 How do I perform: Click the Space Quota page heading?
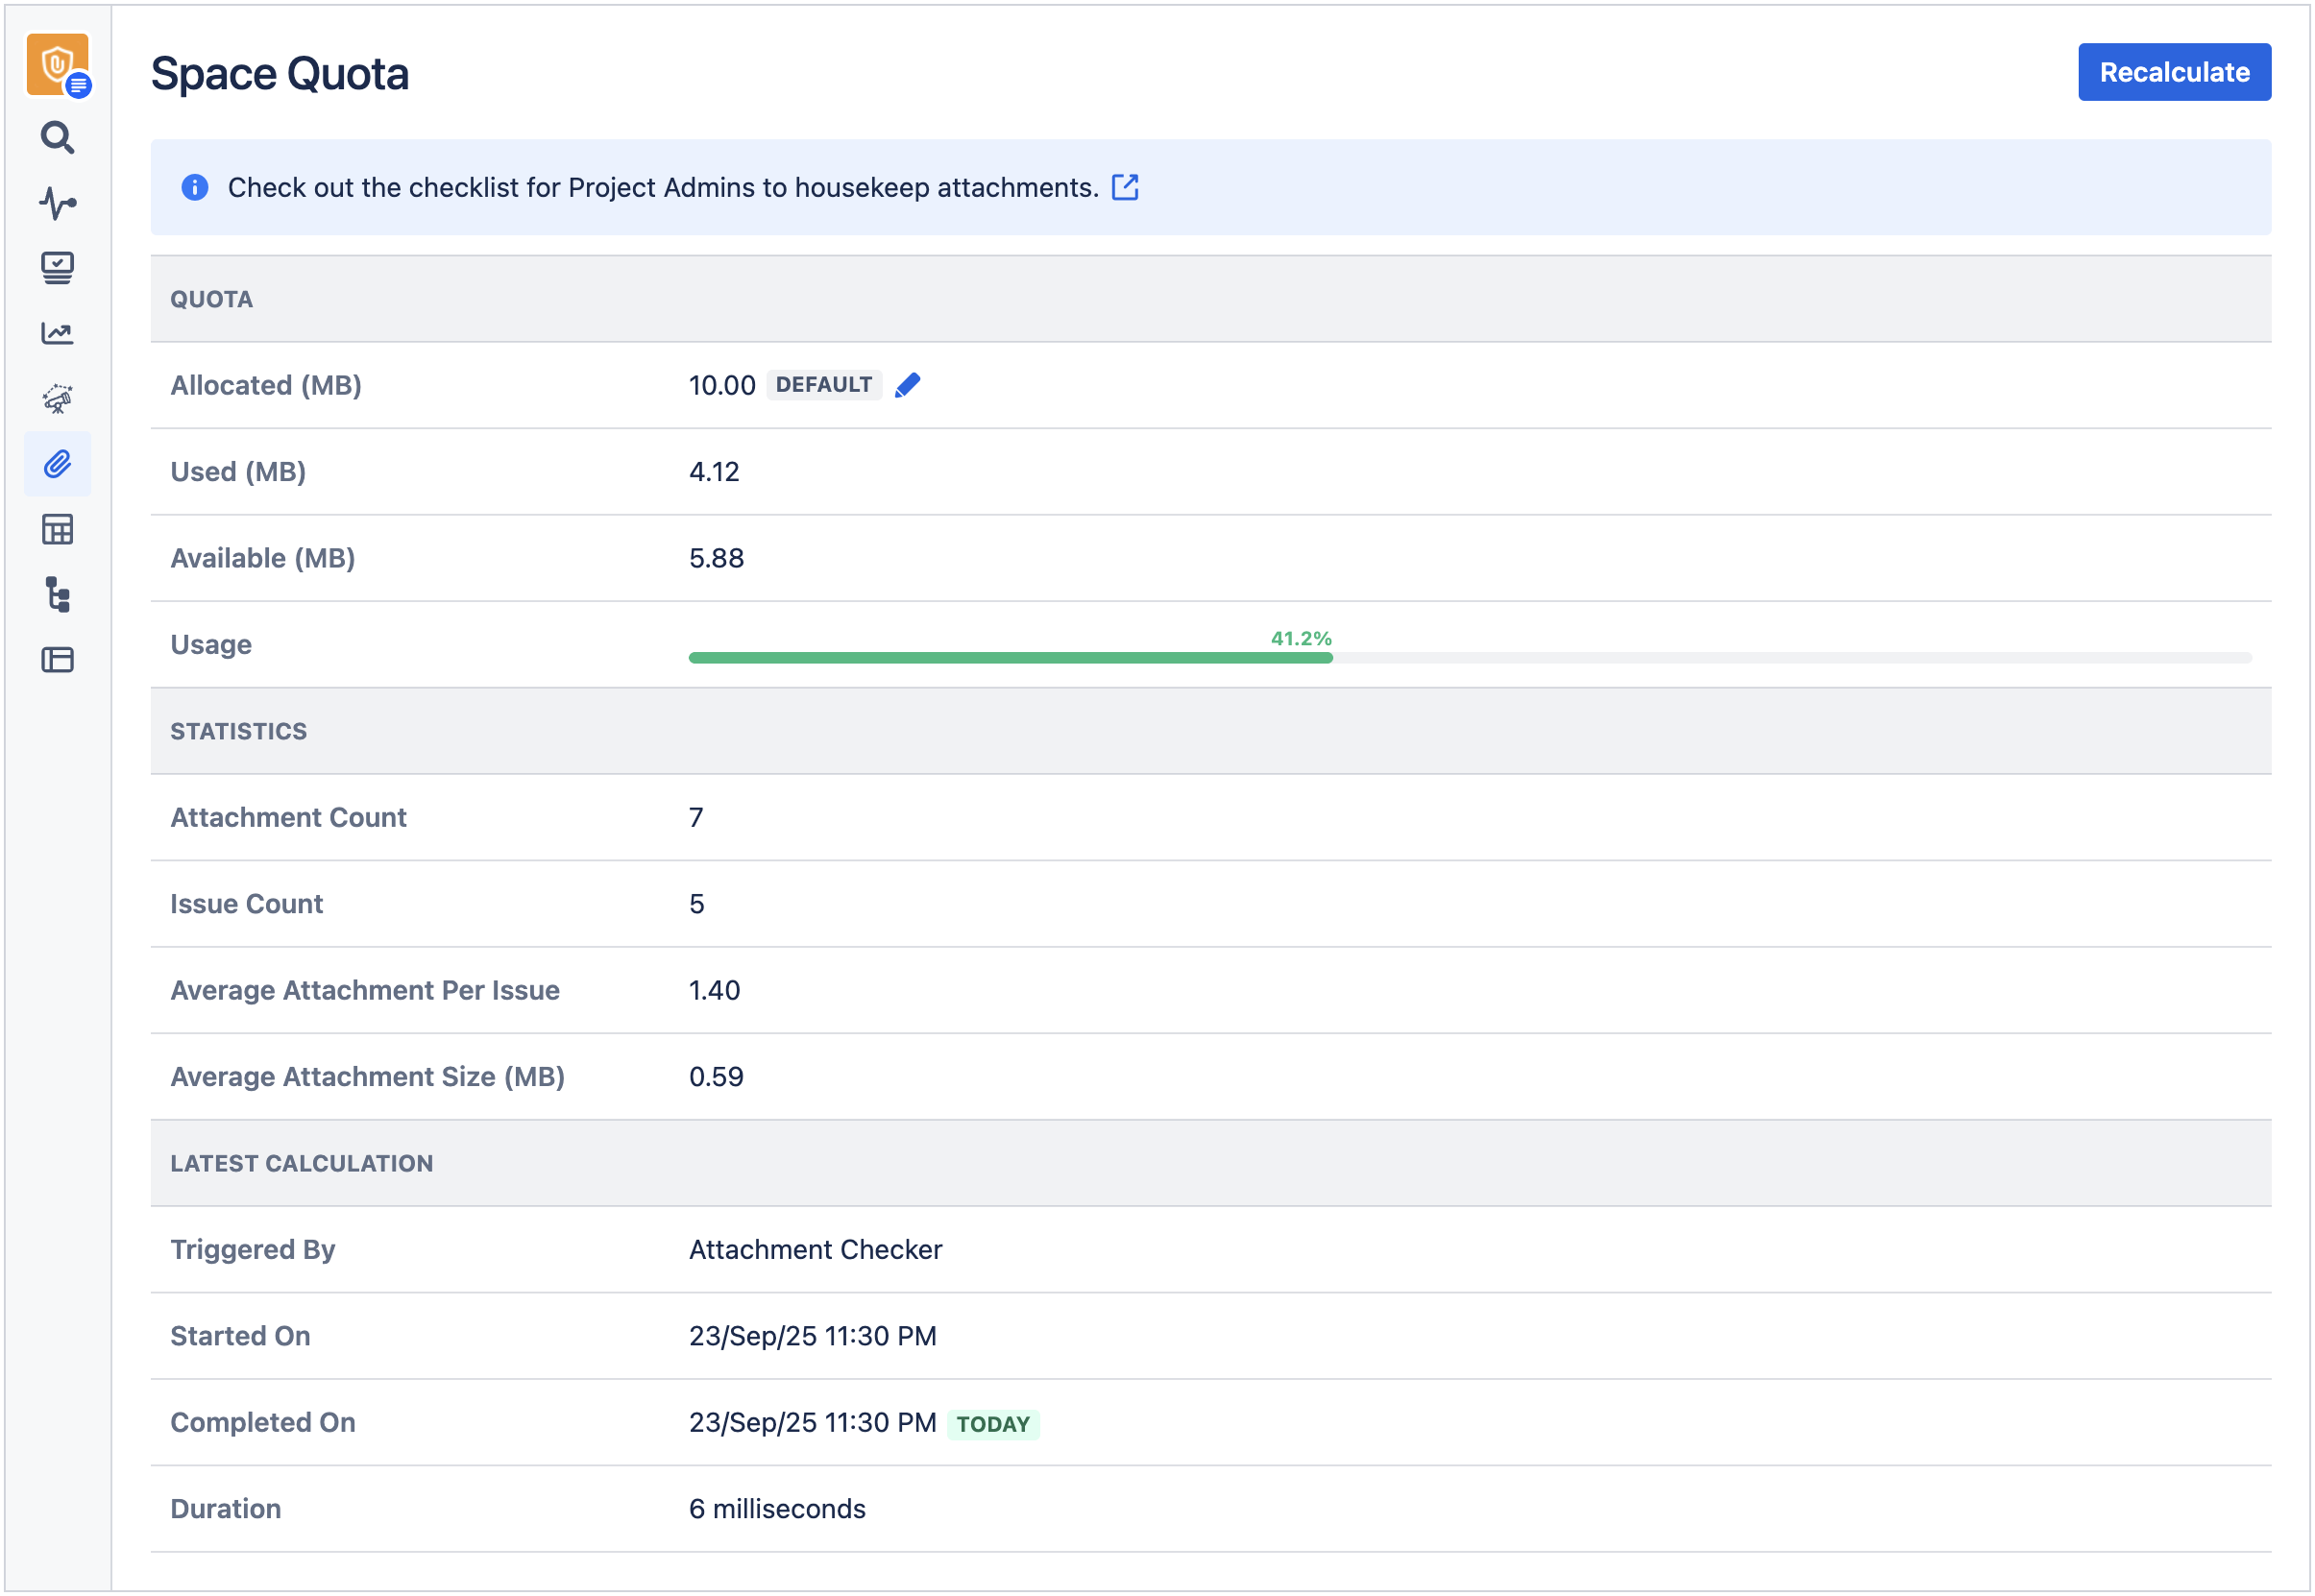pos(280,74)
